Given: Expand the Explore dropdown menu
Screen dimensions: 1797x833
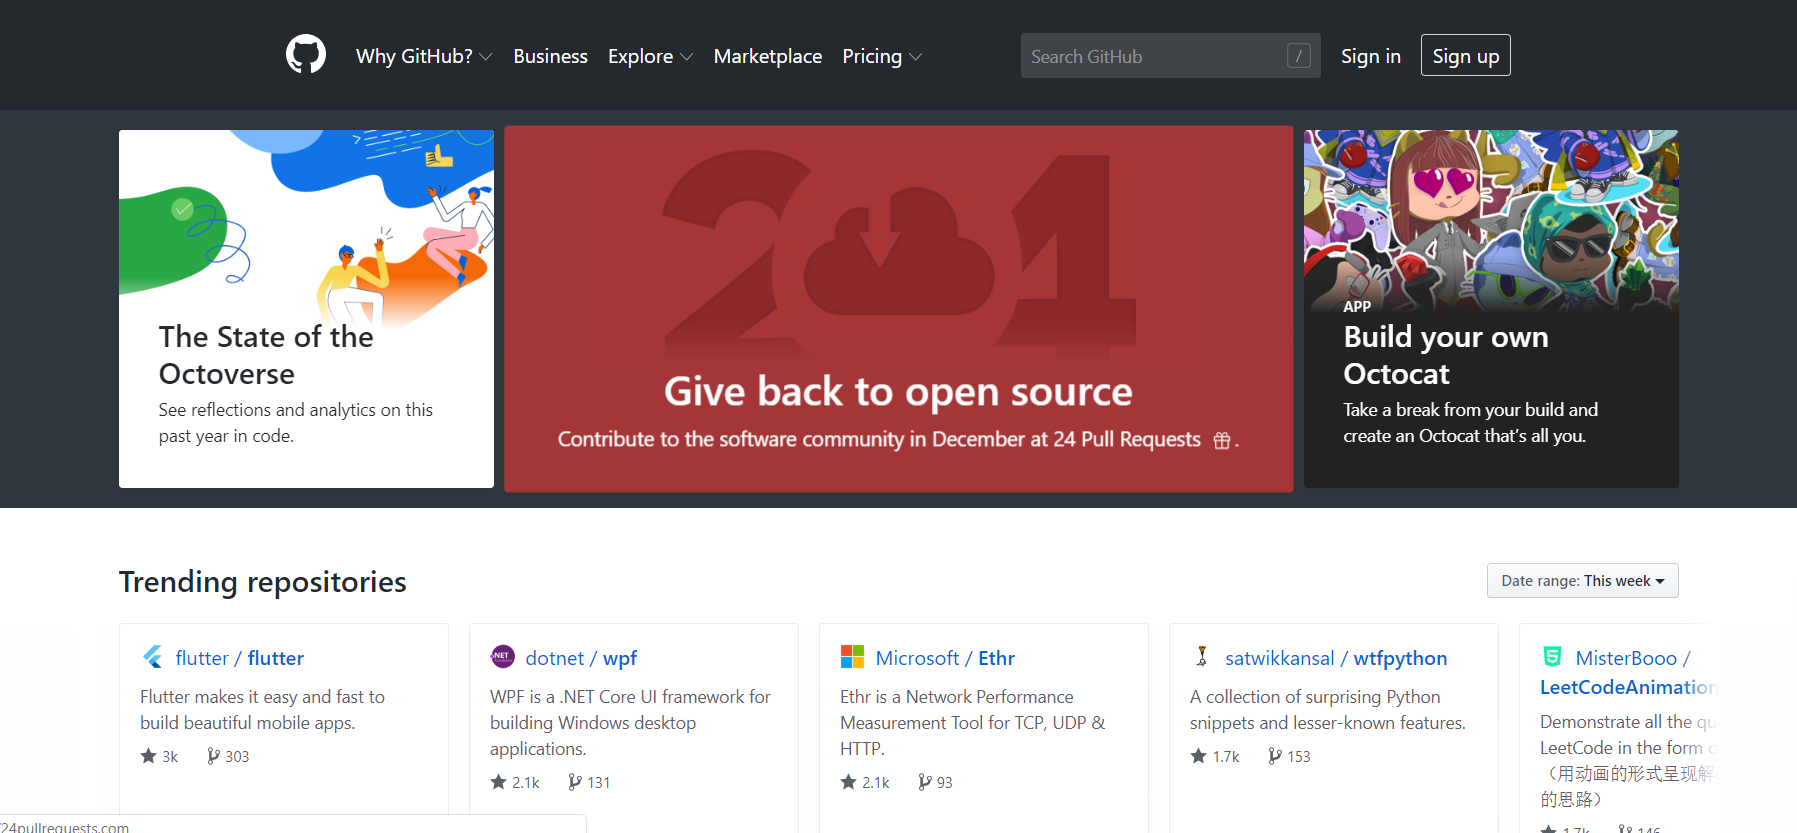Looking at the screenshot, I should (649, 56).
